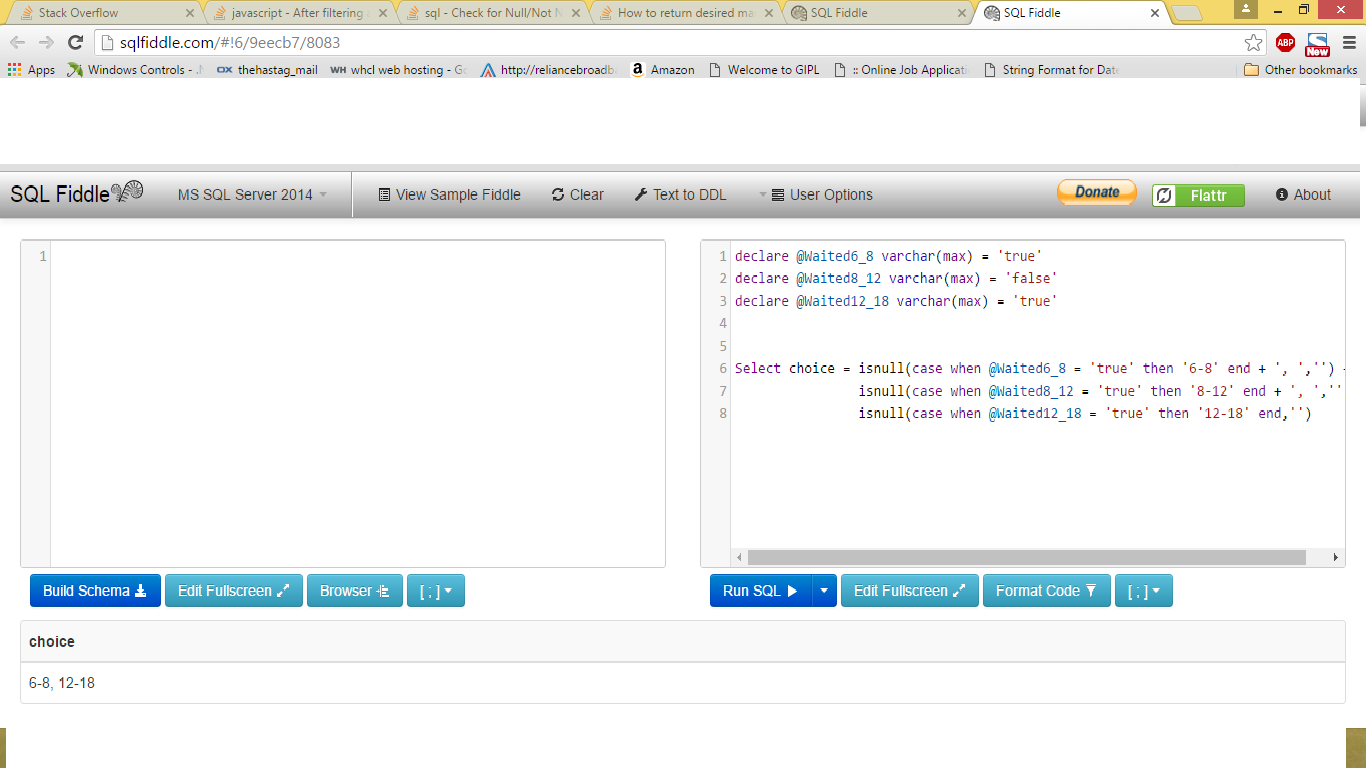Expand the User Options menu
Image resolution: width=1366 pixels, height=768 pixels.
coord(815,195)
